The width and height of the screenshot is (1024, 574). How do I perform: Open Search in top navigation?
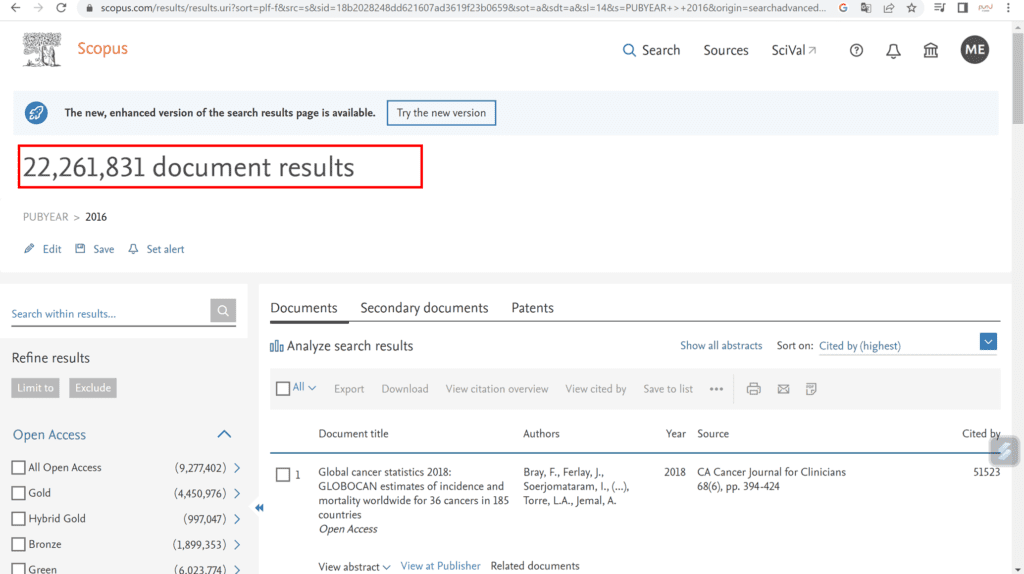651,50
